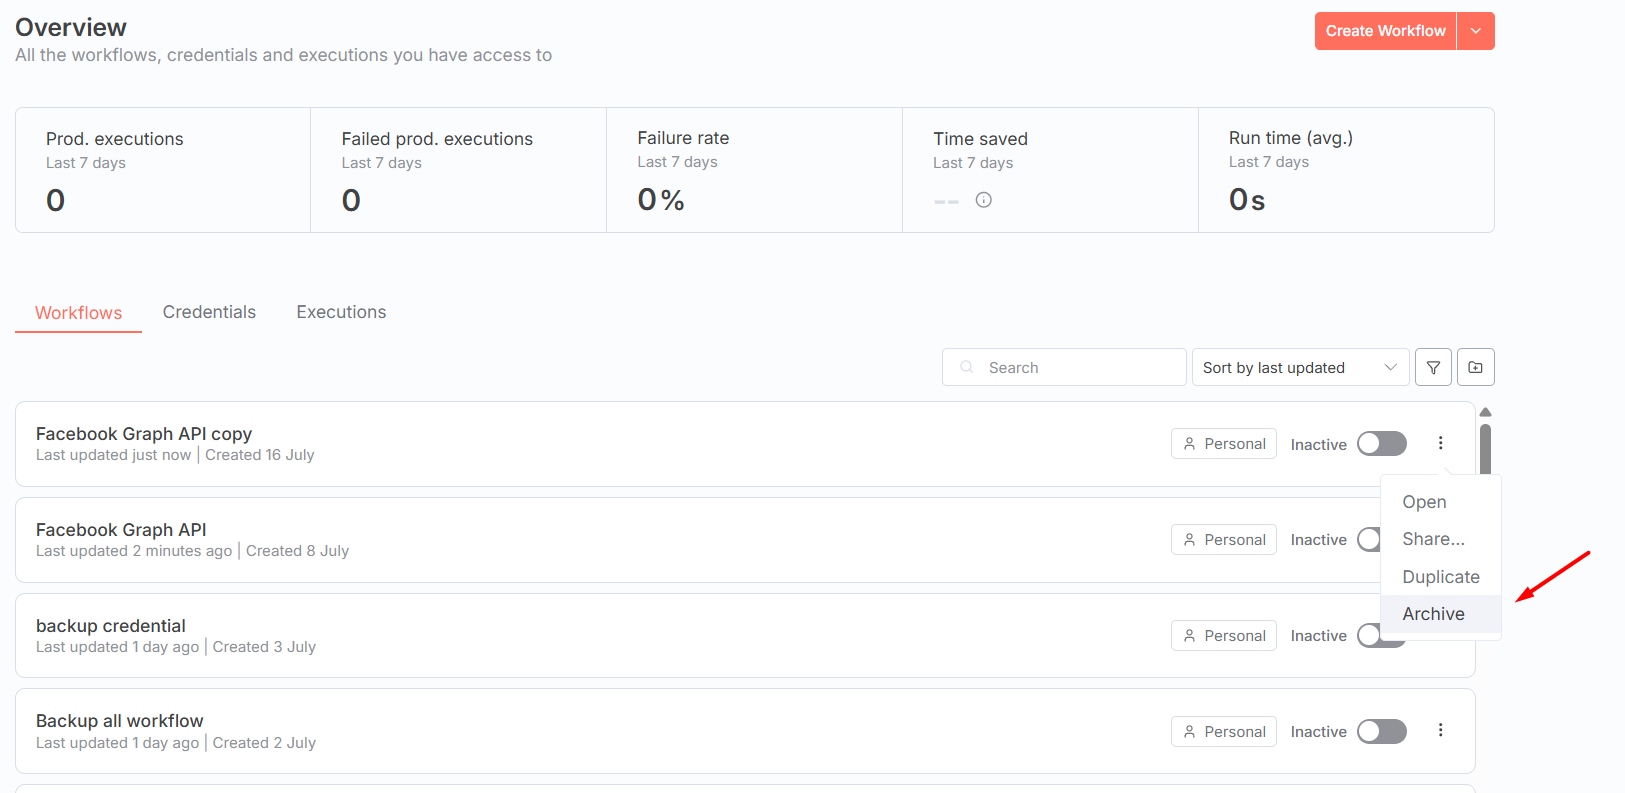Open three-dot menu for Backup all workflow
1625x793 pixels.
[x=1440, y=730]
